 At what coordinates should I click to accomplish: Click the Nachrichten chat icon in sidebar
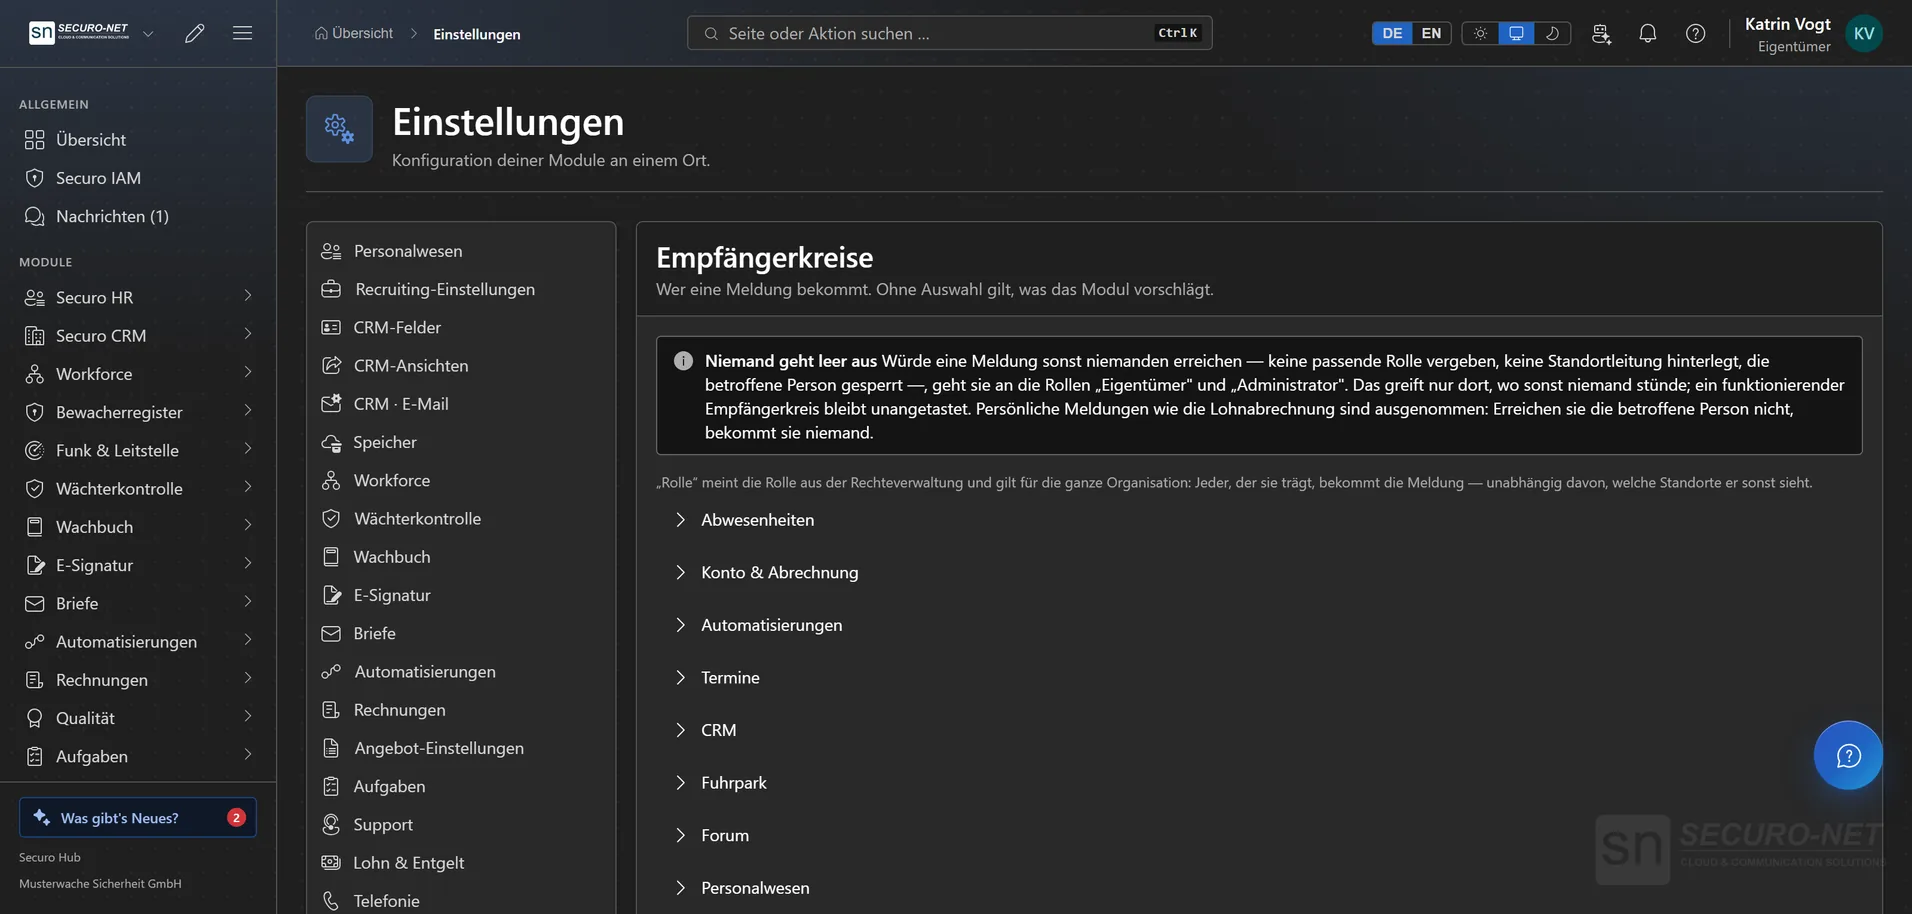point(35,216)
